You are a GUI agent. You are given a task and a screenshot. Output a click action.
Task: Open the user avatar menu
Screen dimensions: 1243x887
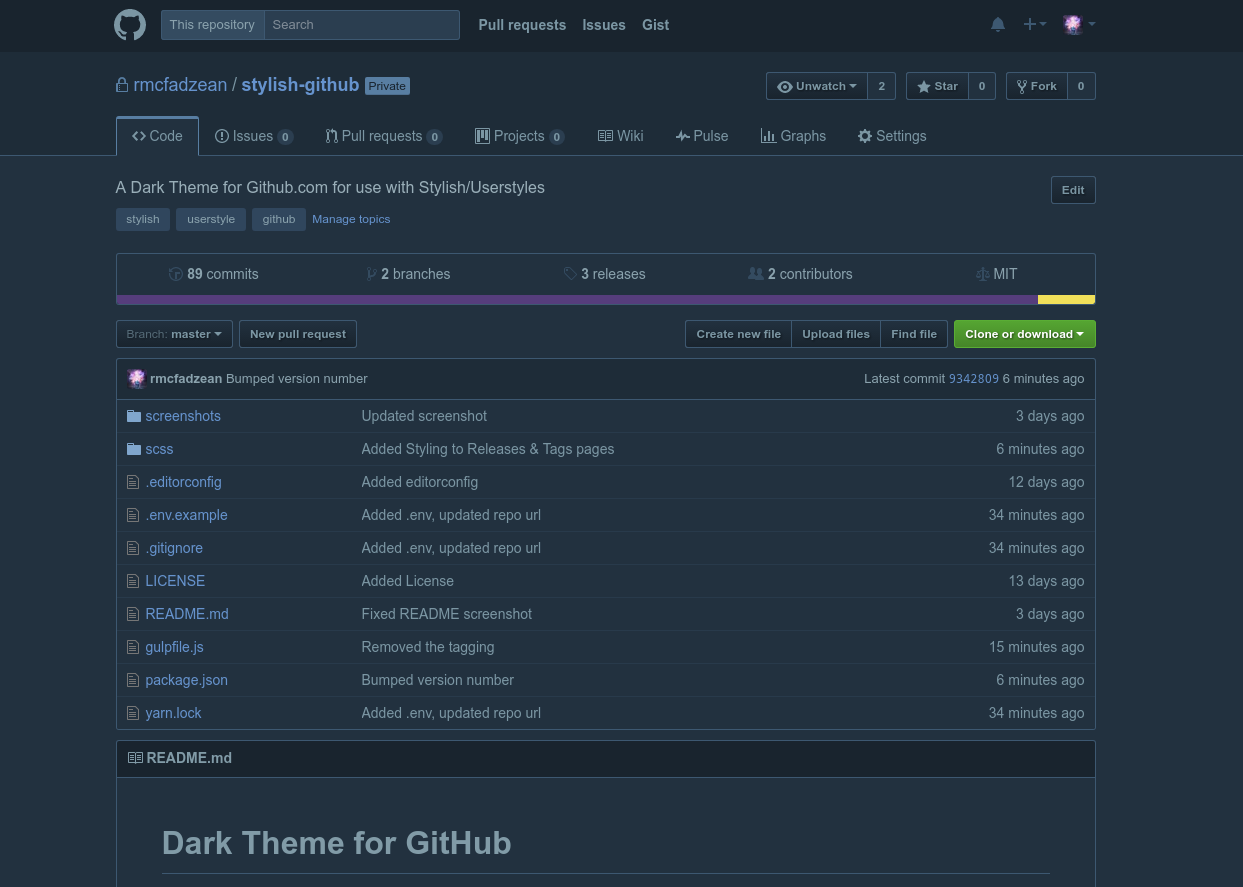[1079, 25]
